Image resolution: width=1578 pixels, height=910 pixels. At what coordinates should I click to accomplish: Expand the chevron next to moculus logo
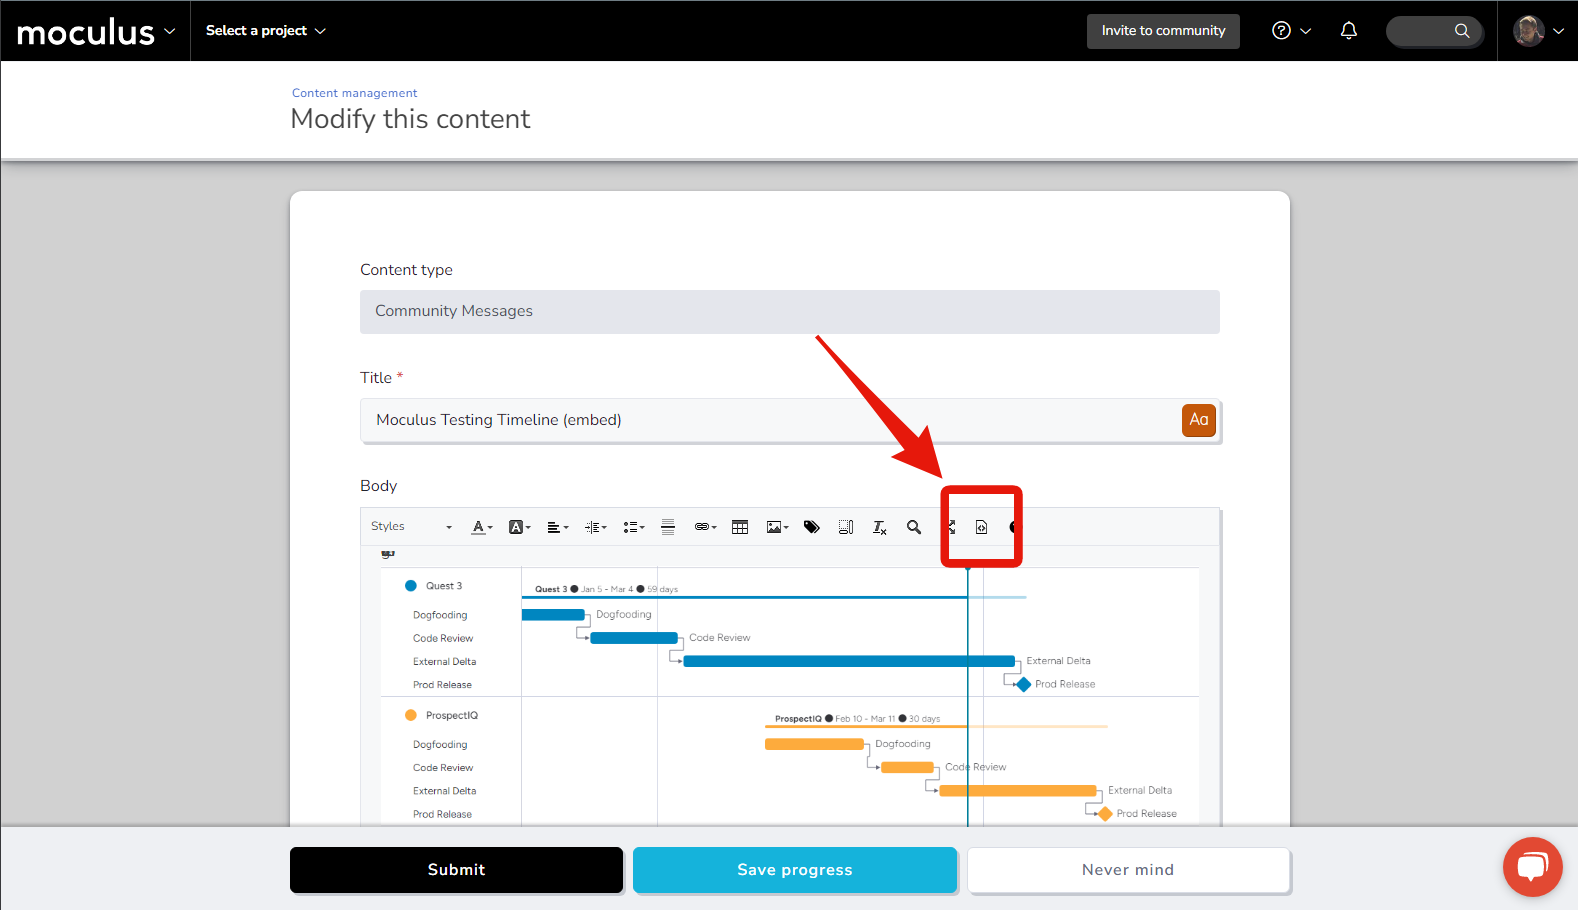click(170, 31)
